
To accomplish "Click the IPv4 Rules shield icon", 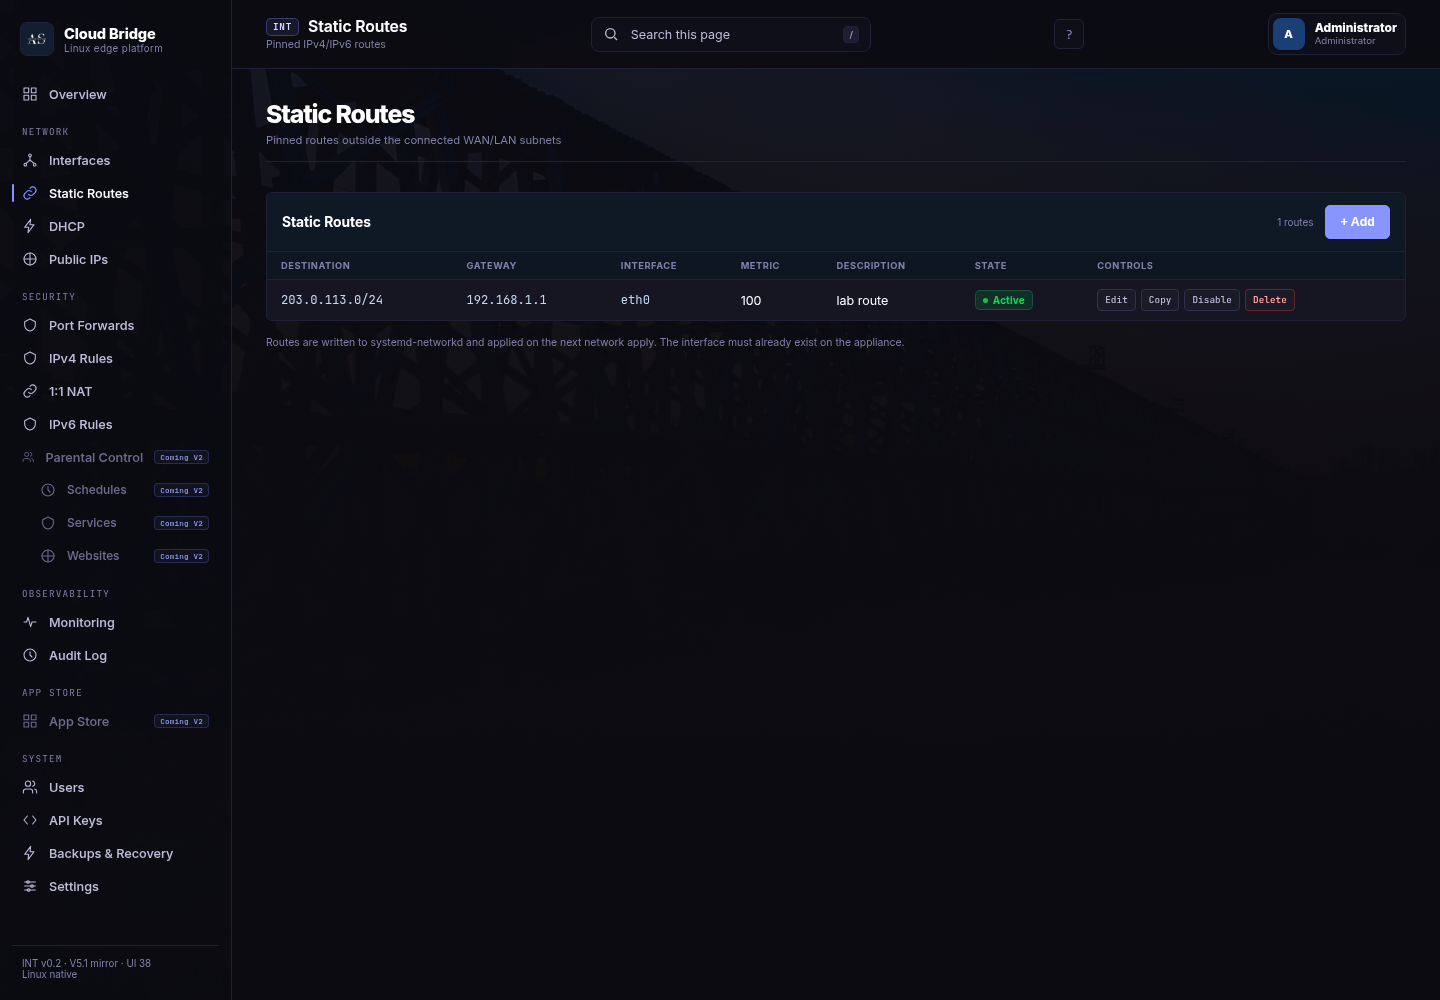I will [x=30, y=358].
